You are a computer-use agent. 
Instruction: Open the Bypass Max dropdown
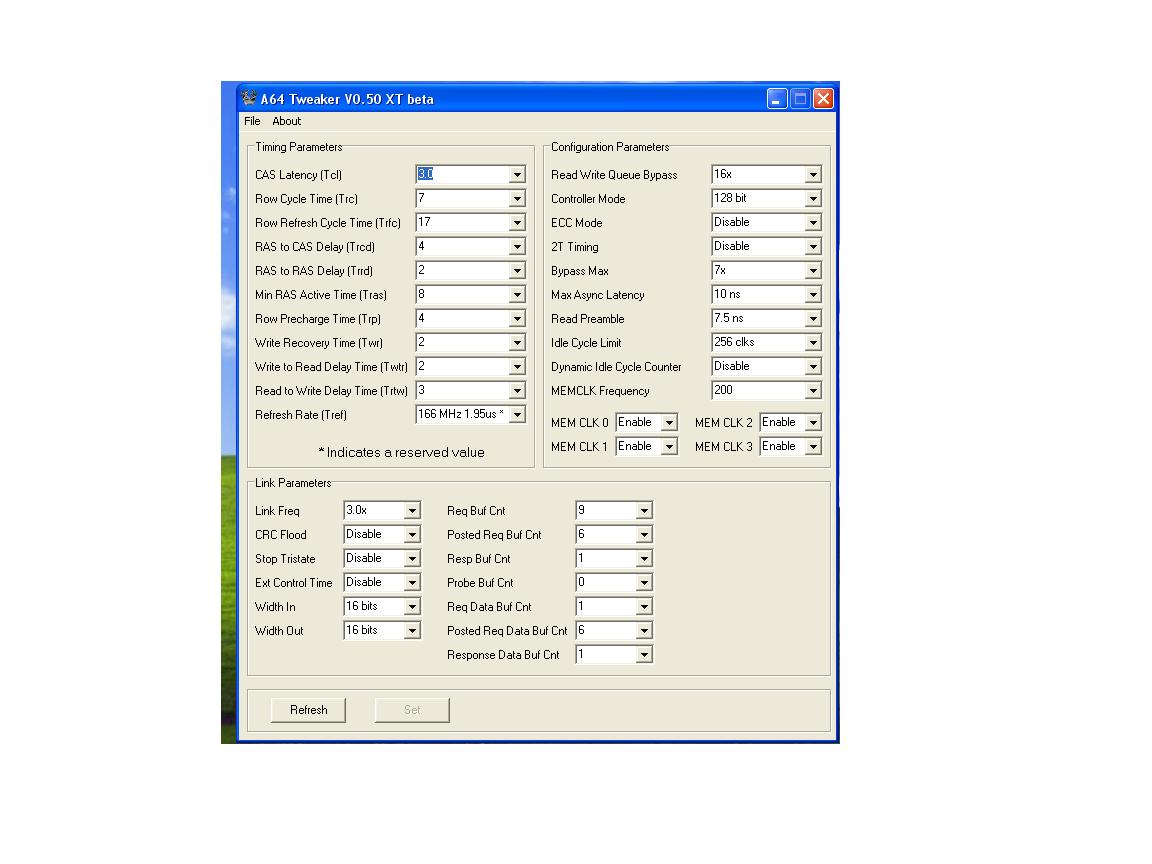pos(813,271)
